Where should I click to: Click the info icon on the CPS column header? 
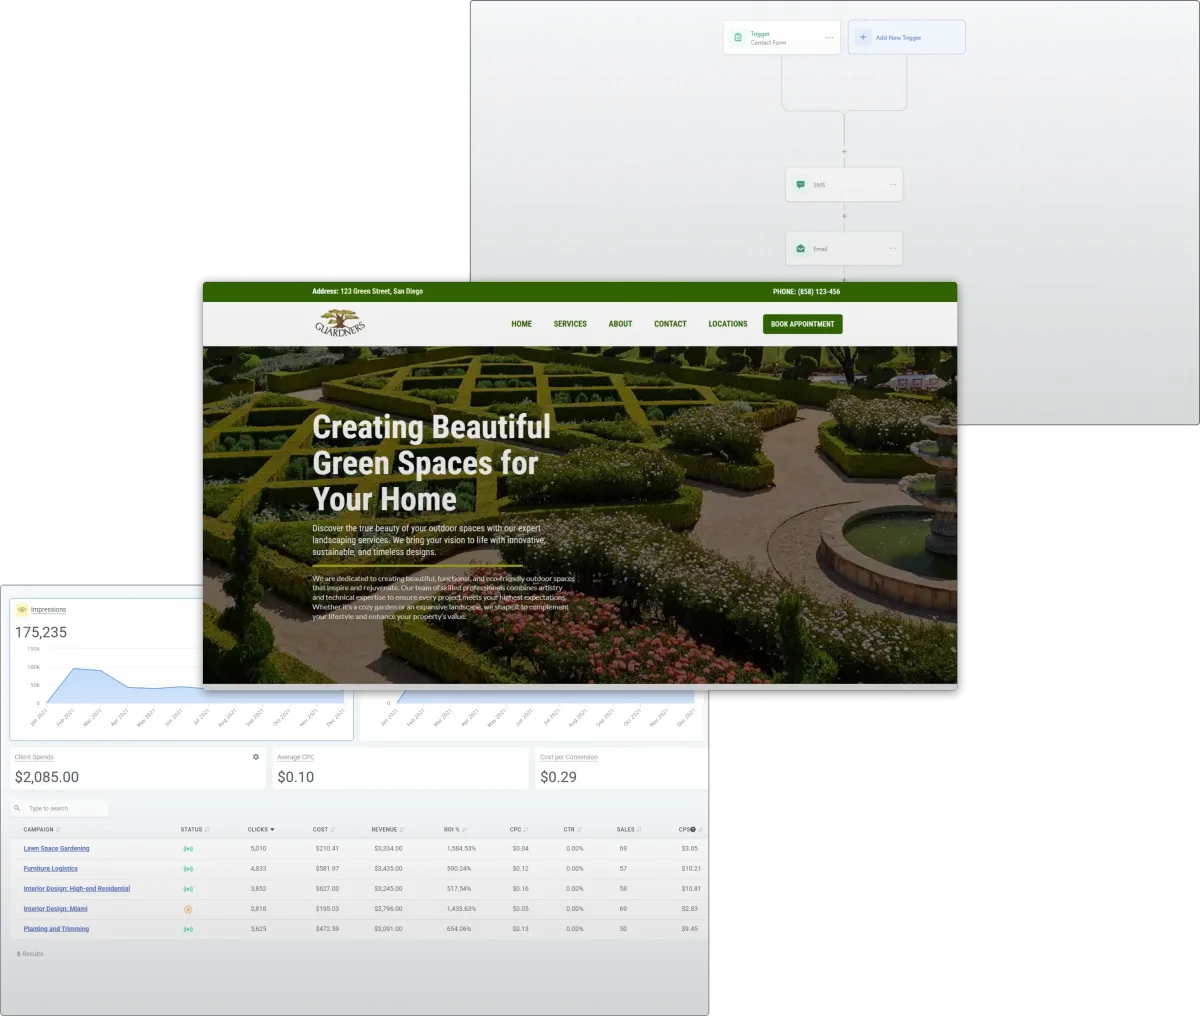pos(691,829)
